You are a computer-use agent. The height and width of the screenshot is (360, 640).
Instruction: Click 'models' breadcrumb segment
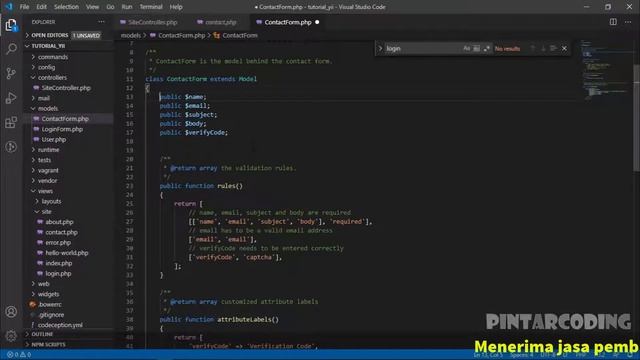pos(131,36)
